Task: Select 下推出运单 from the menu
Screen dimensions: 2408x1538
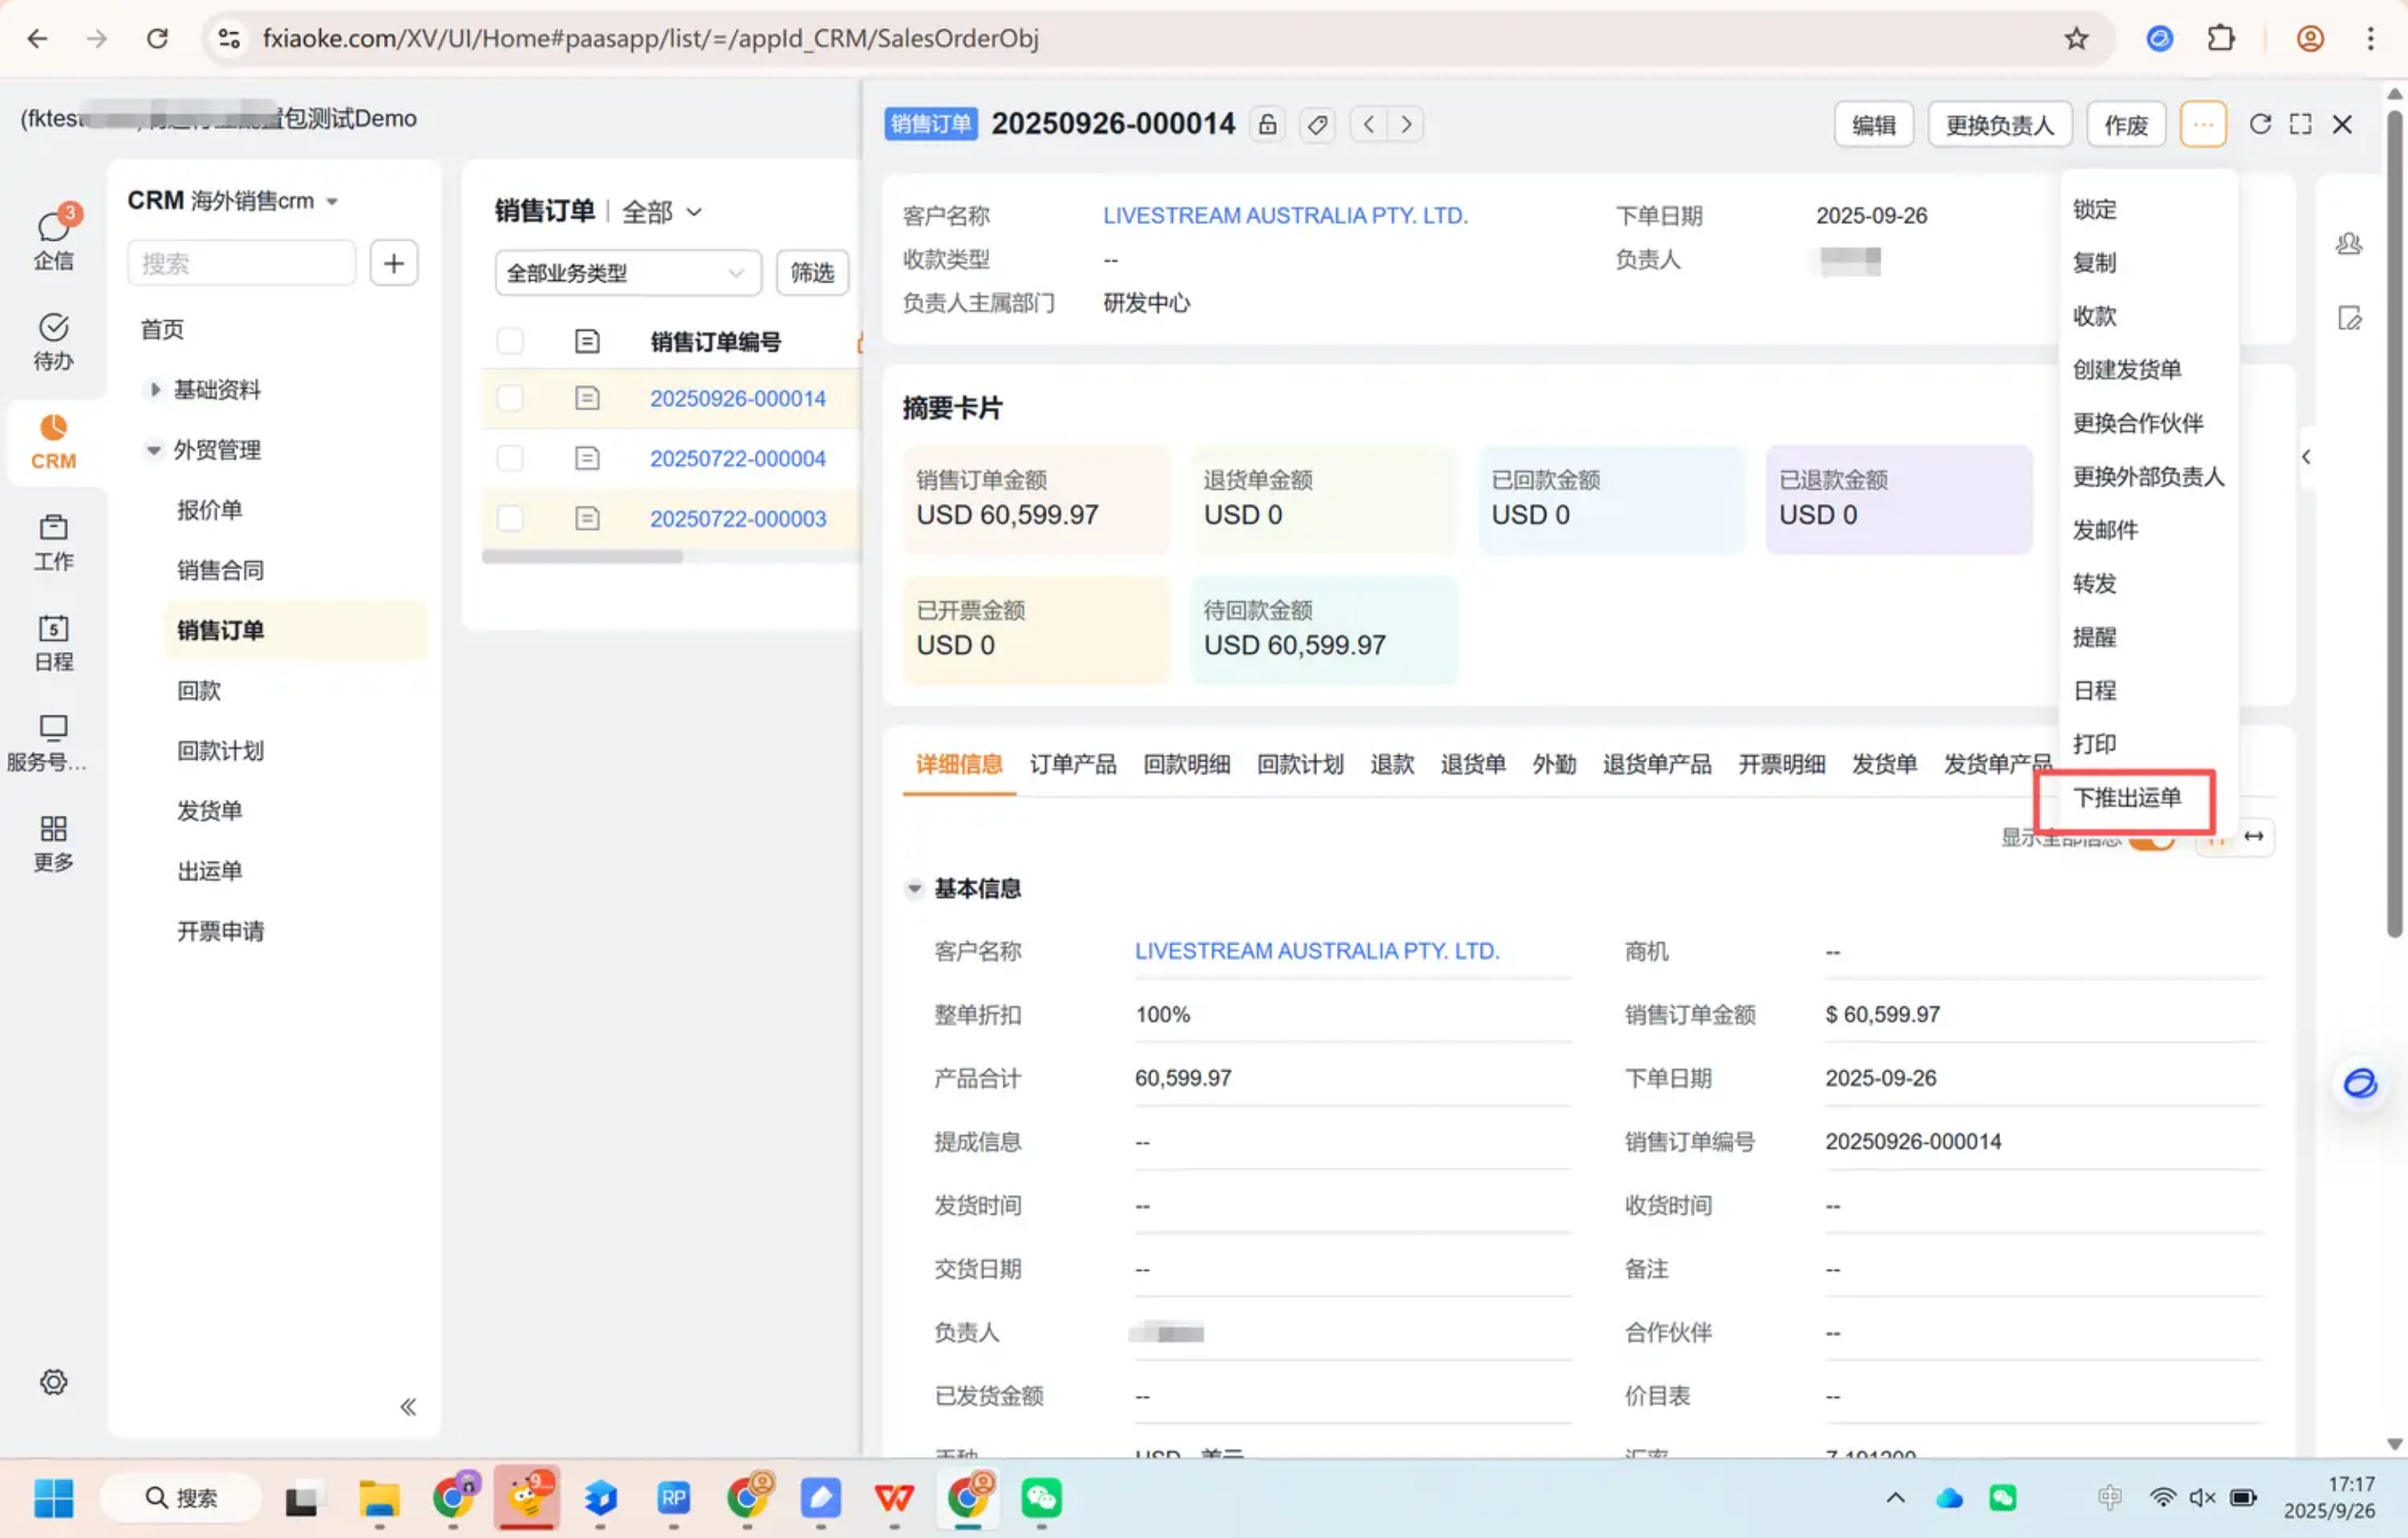Action: pyautogui.click(x=2126, y=797)
